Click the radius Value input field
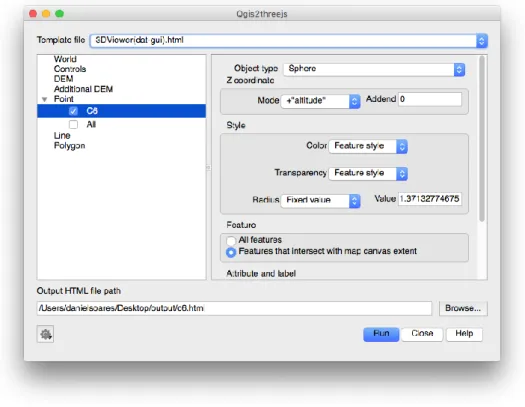Viewport: 525px width, 407px height. click(x=430, y=199)
